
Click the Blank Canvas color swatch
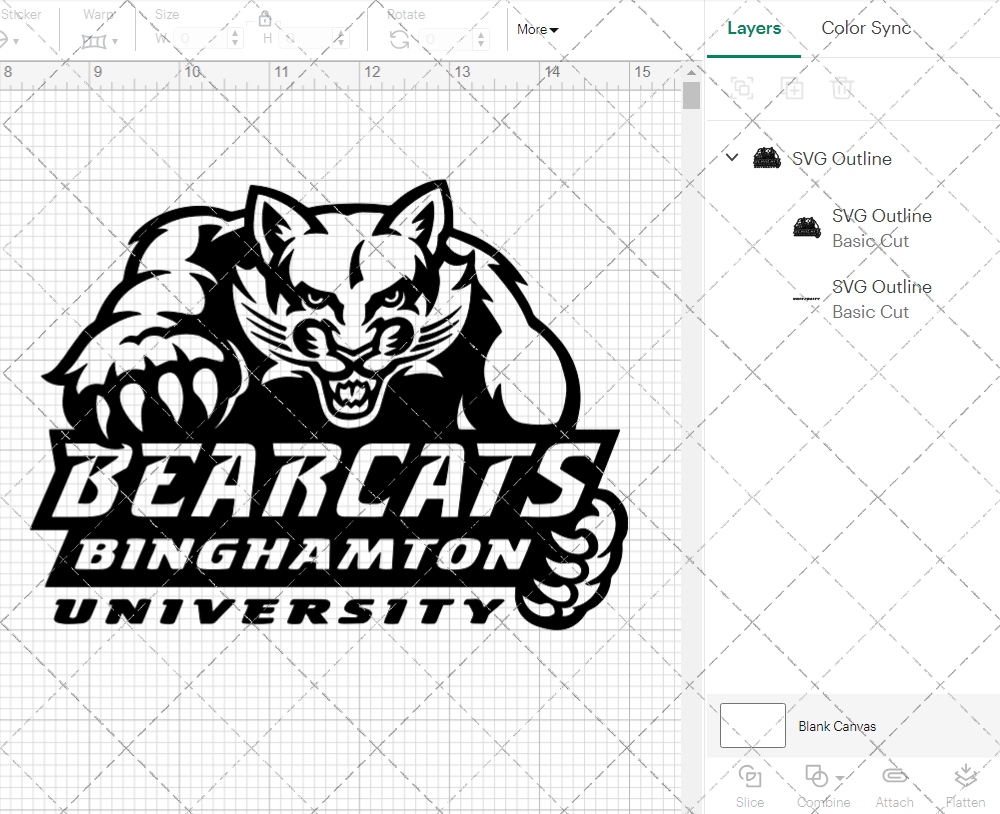tap(752, 726)
